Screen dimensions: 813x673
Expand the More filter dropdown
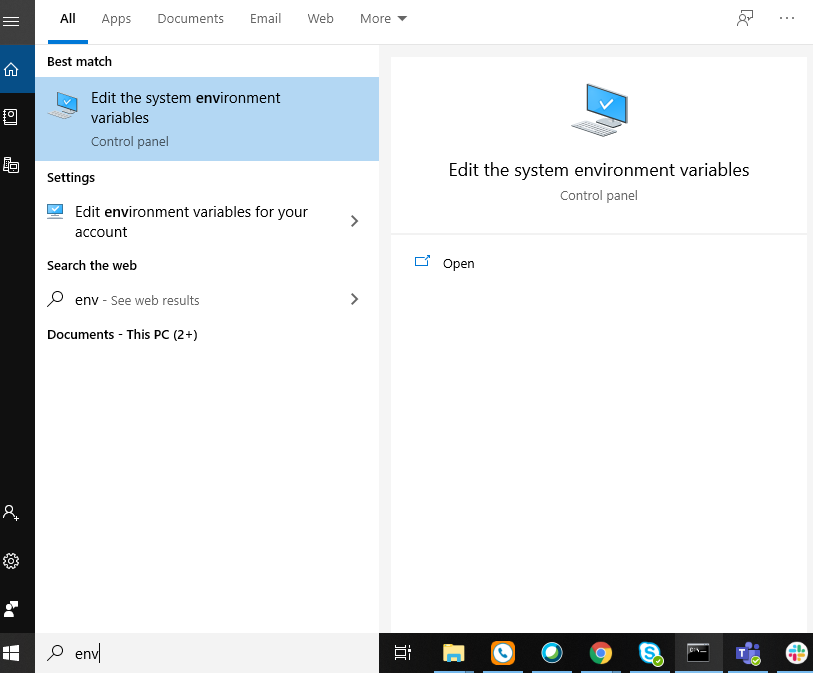(383, 19)
